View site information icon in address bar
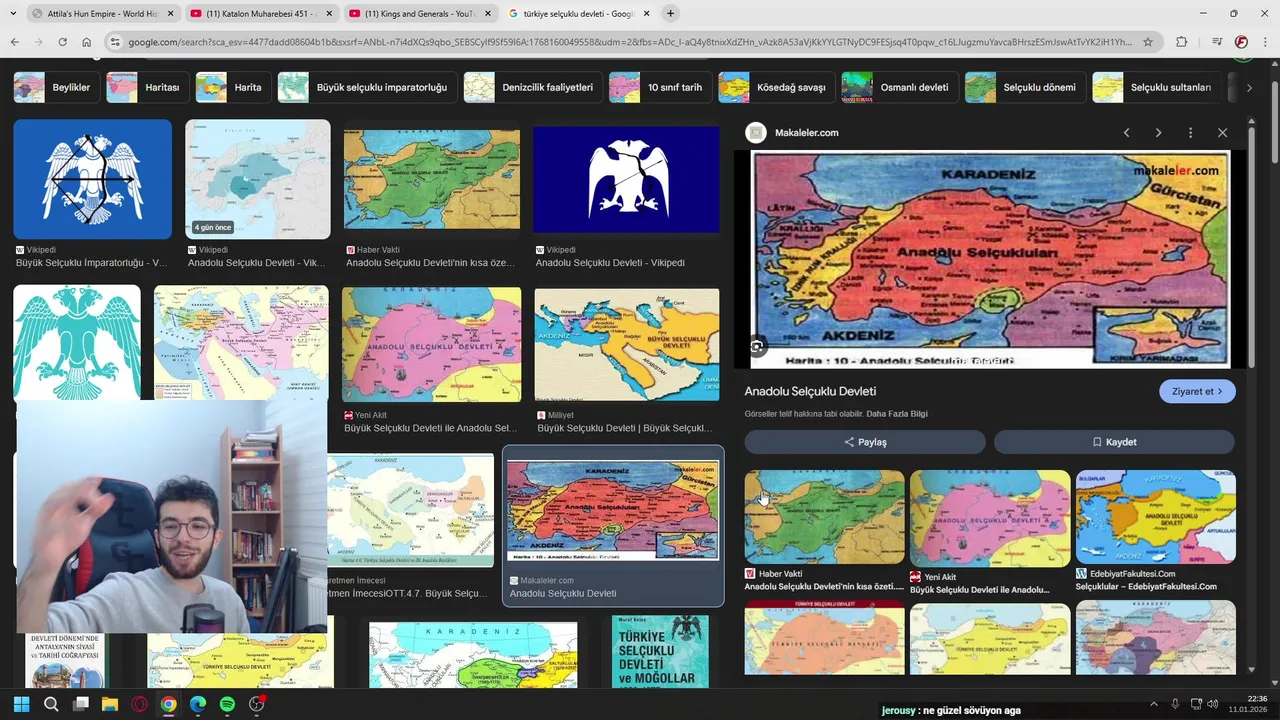The height and width of the screenshot is (720, 1280). (x=115, y=42)
